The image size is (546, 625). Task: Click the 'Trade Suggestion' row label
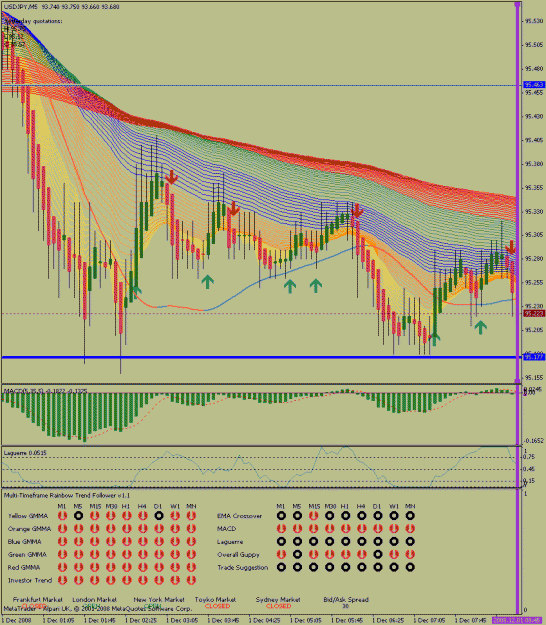pos(243,567)
